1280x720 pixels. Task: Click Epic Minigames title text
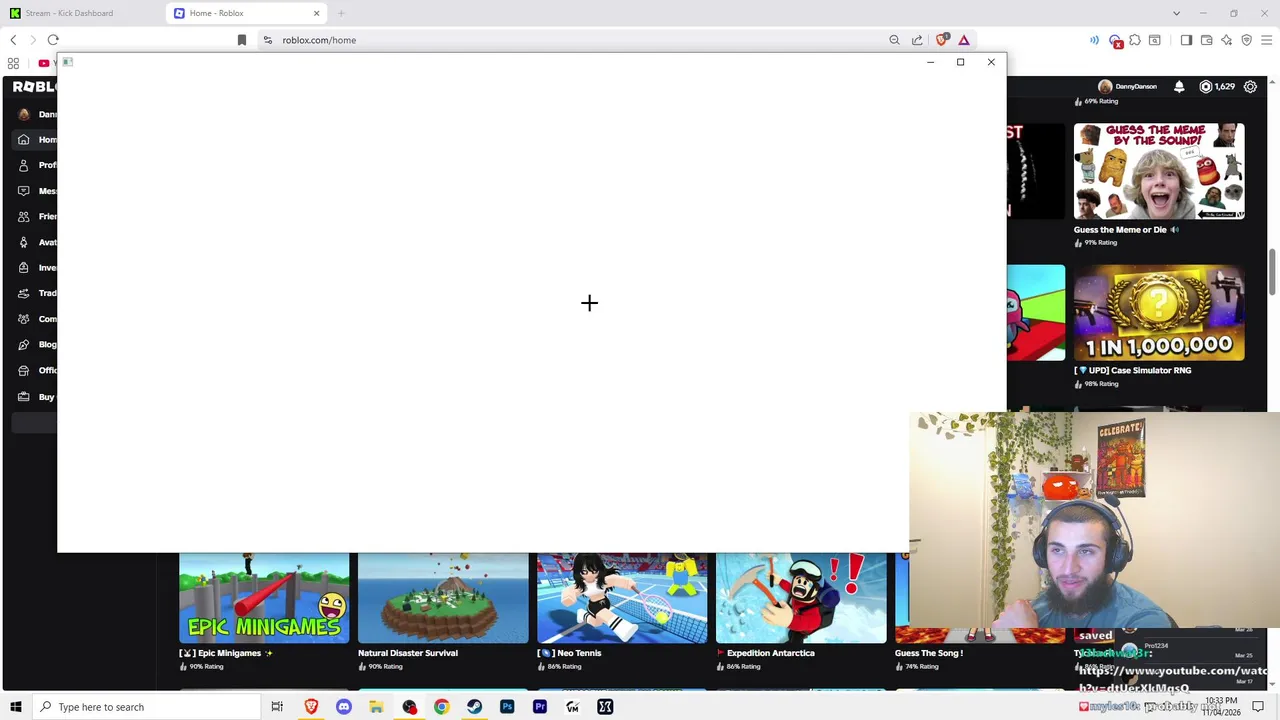tap(226, 653)
